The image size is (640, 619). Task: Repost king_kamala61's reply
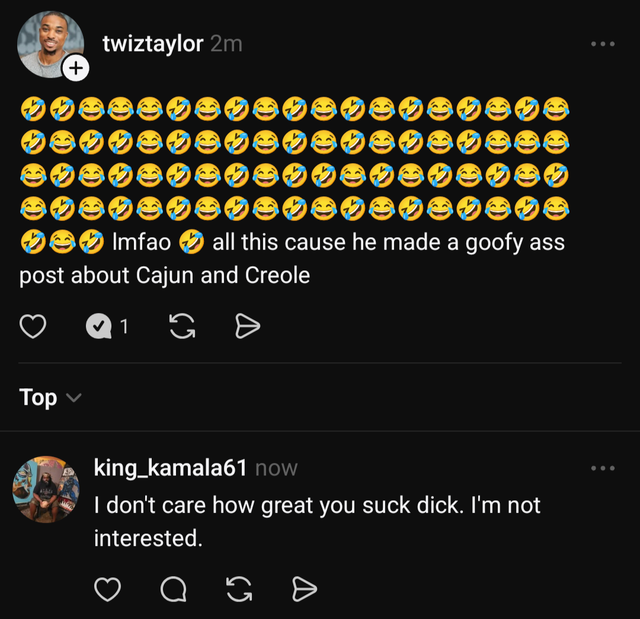[x=239, y=591]
